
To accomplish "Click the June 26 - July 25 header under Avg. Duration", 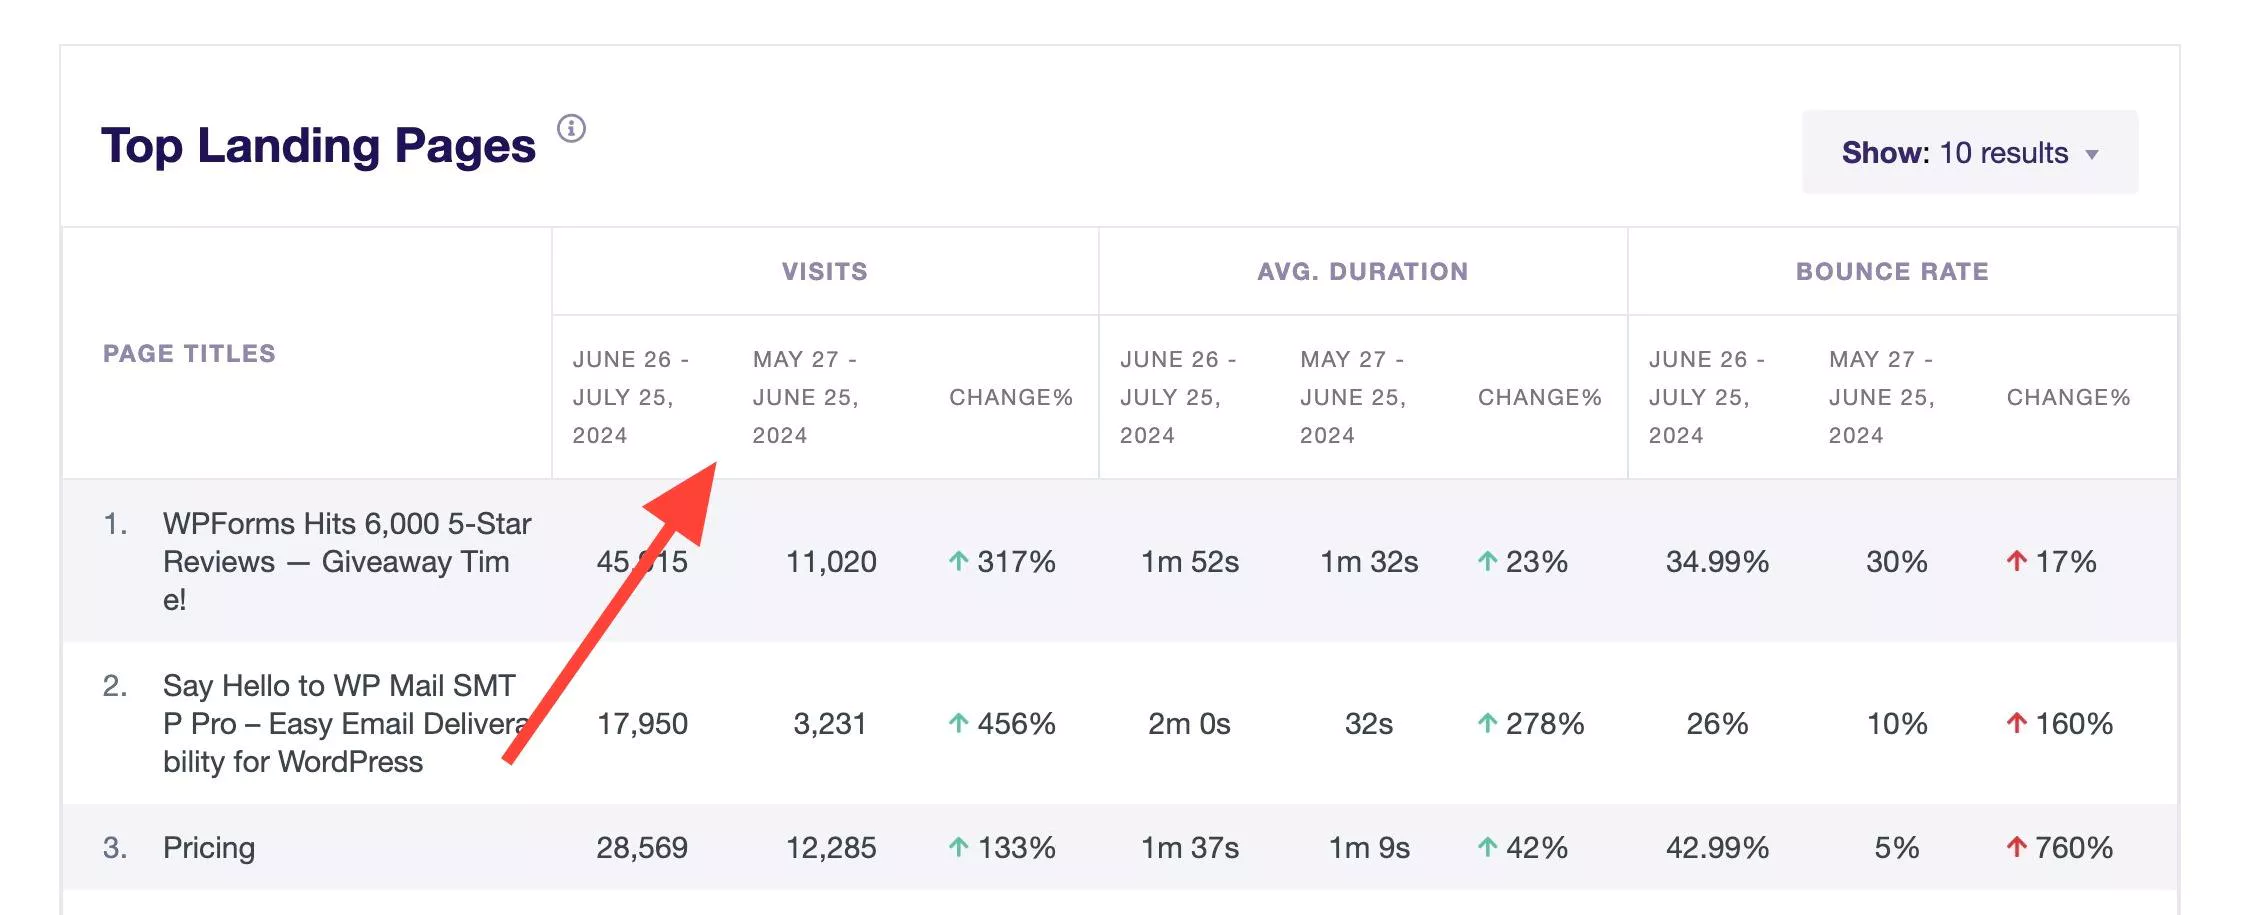I will (1178, 397).
